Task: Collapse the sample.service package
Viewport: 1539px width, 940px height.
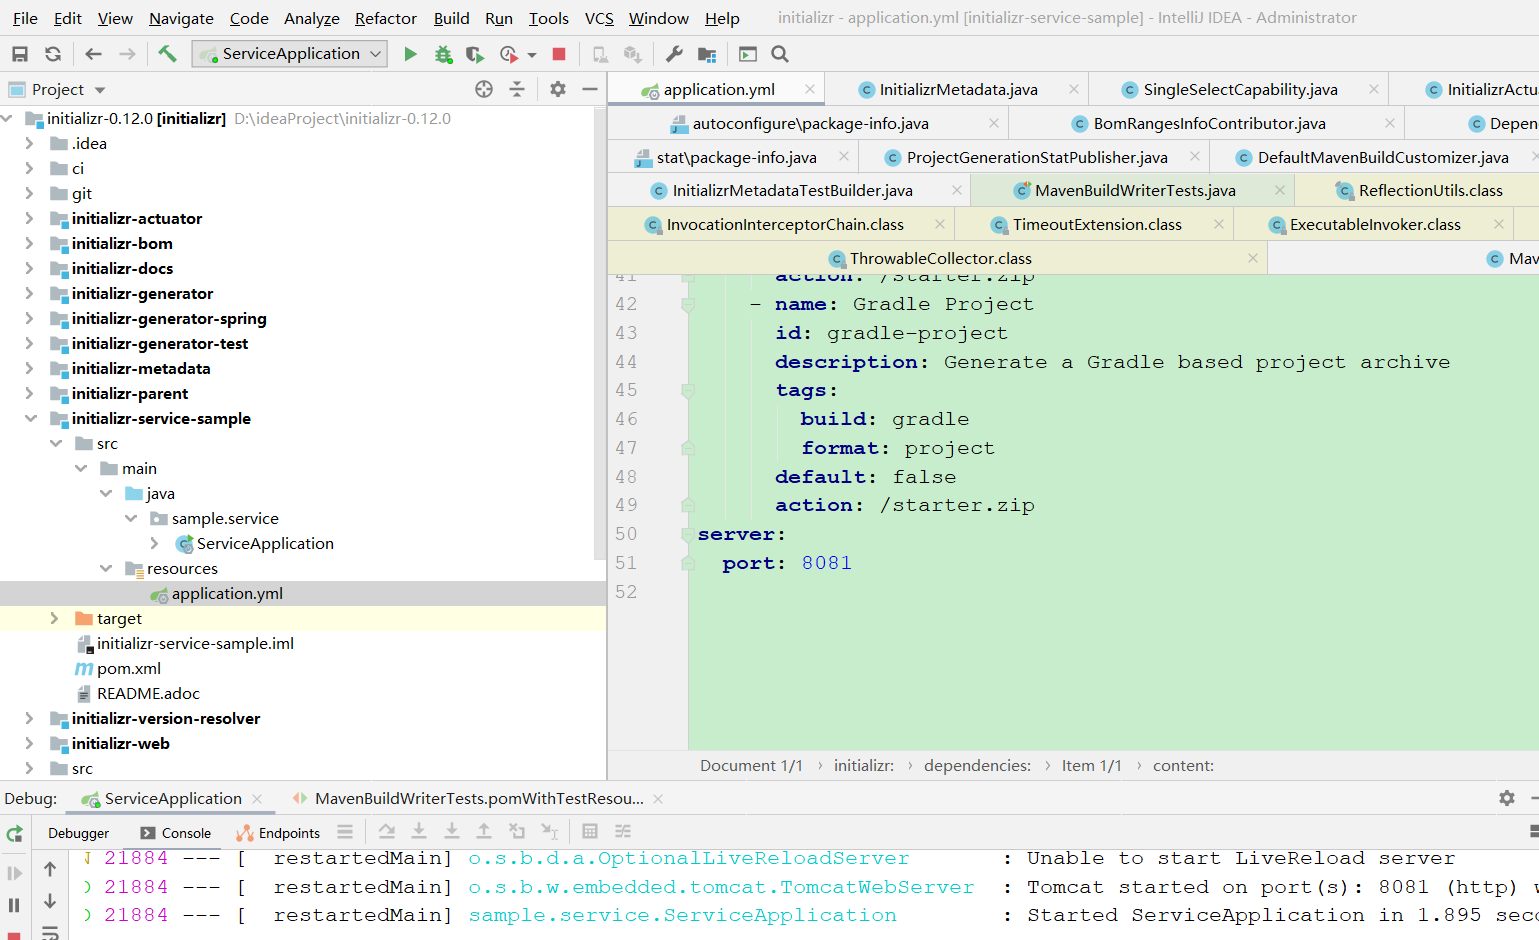Action: (x=131, y=518)
